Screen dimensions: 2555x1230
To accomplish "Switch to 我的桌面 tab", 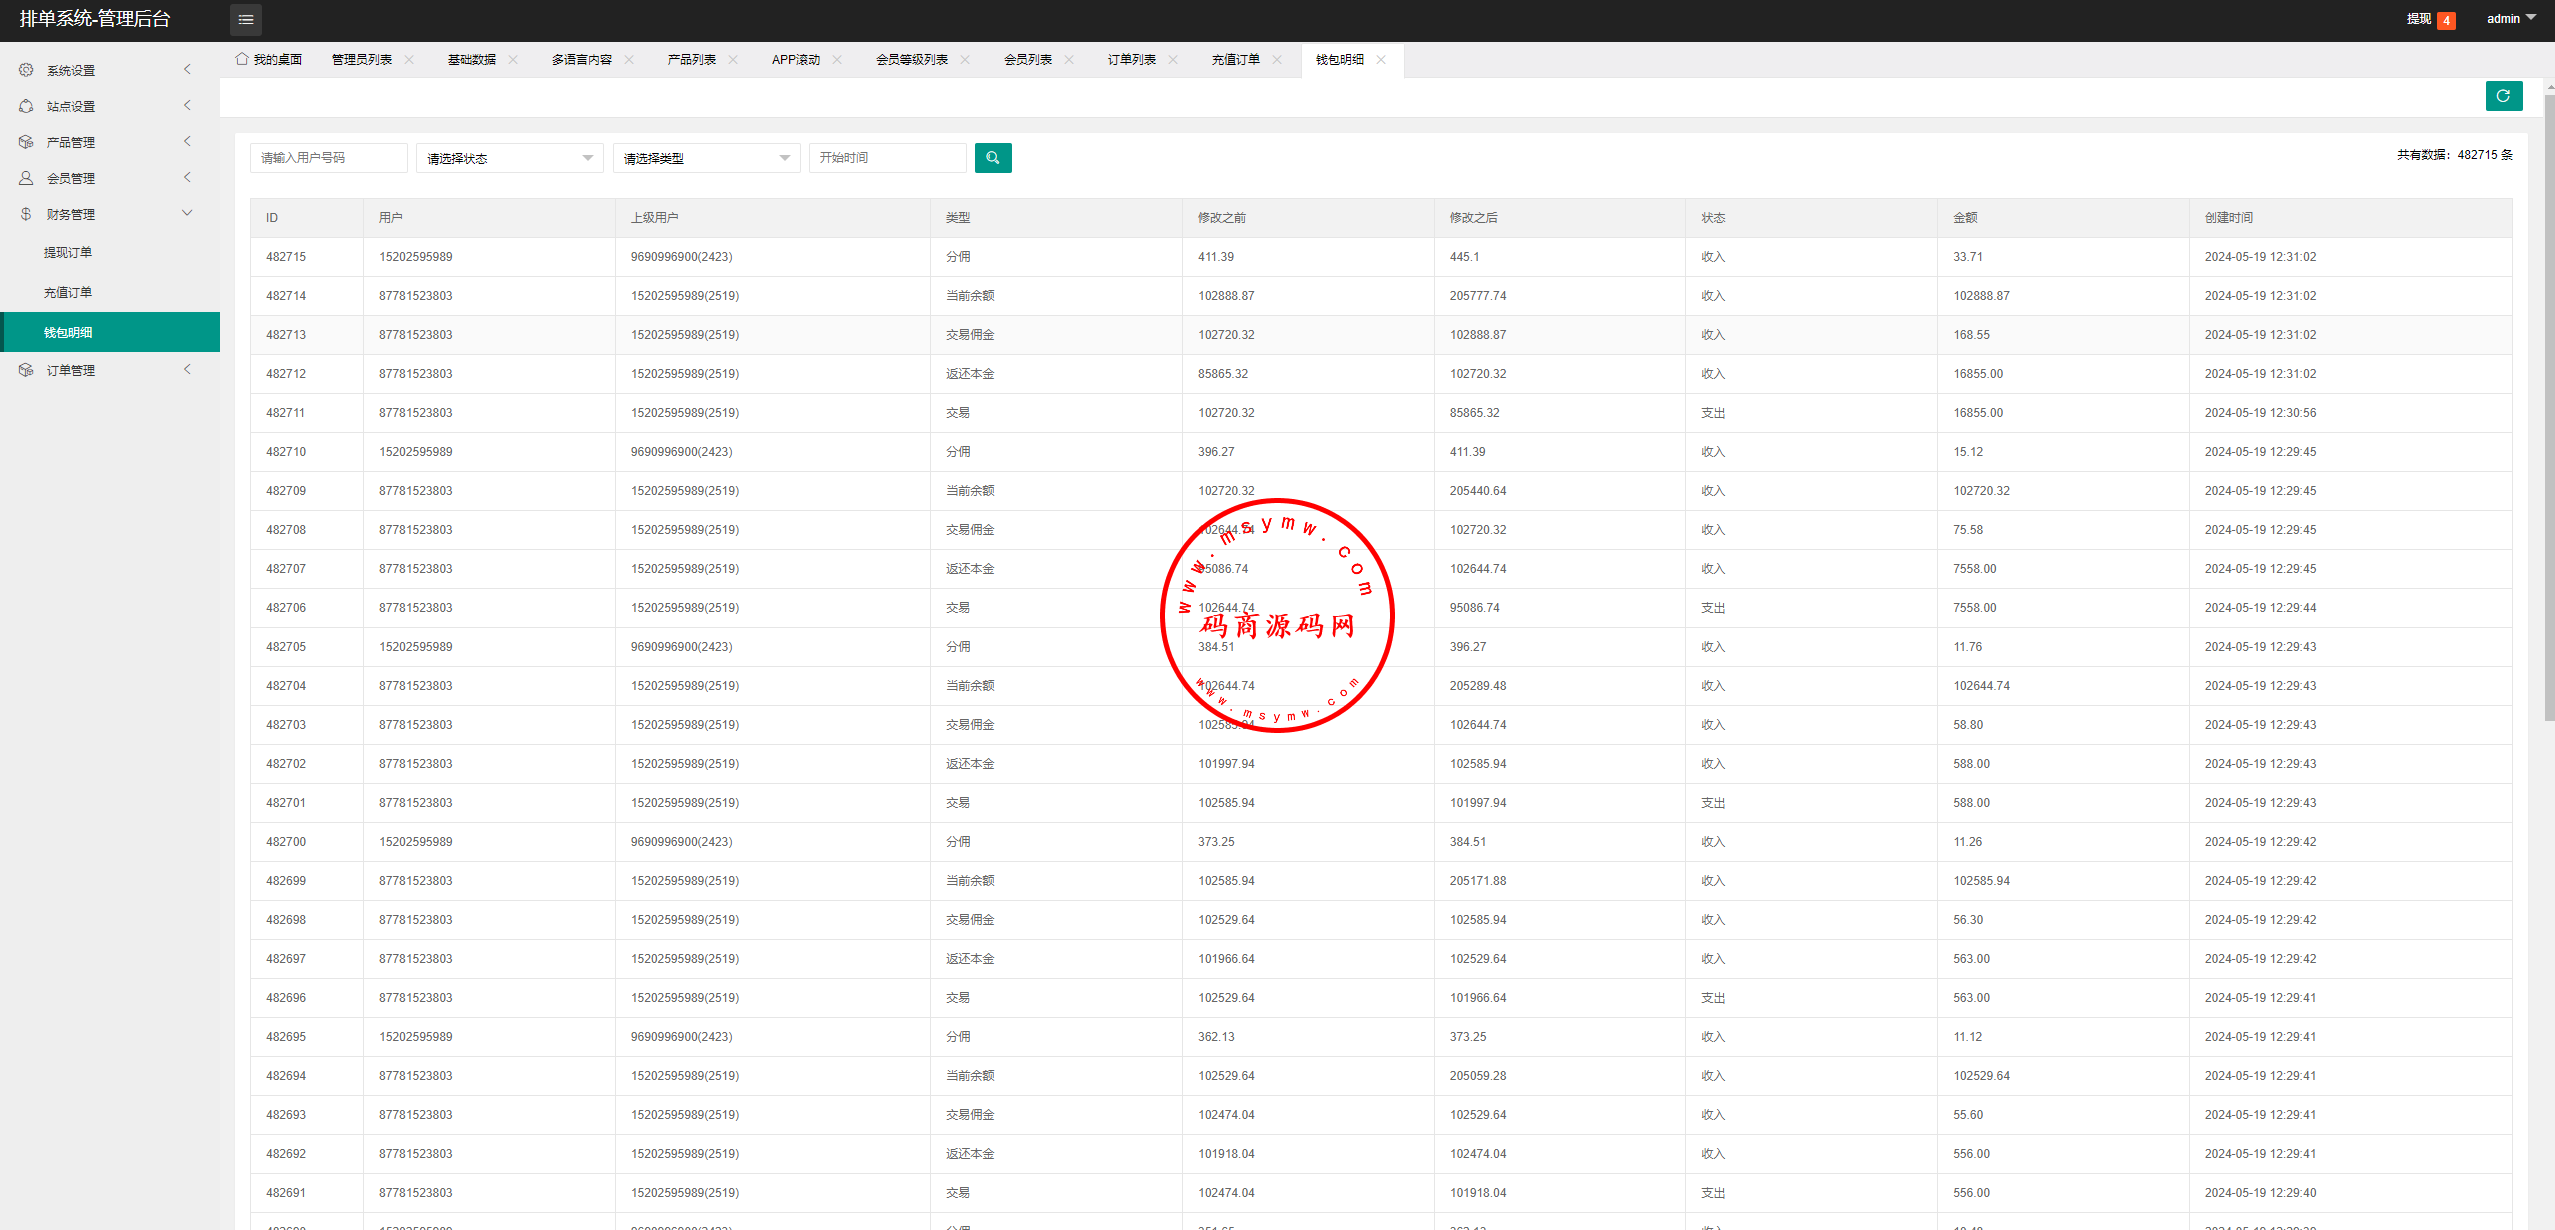I will coord(268,60).
